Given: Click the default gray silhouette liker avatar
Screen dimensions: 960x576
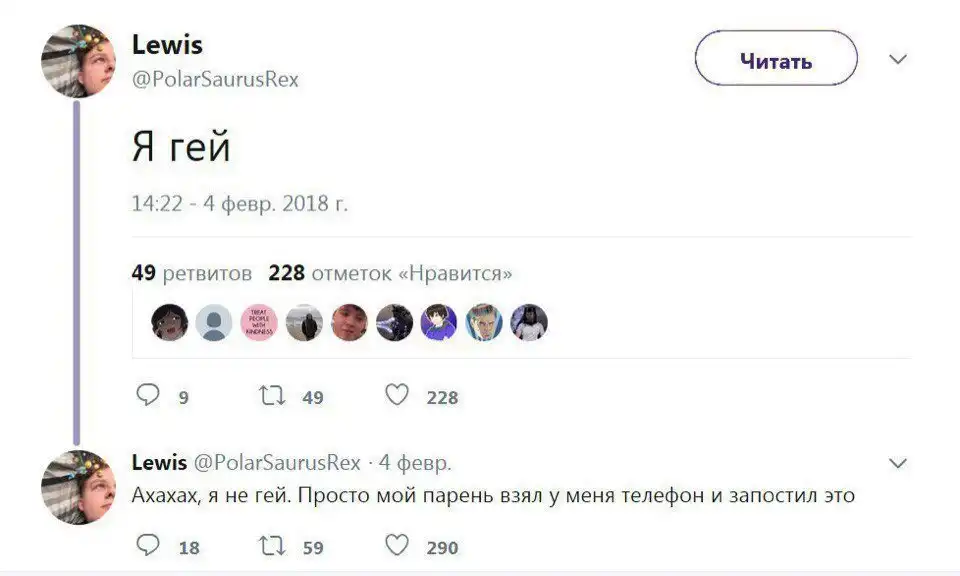Looking at the screenshot, I should (213, 322).
